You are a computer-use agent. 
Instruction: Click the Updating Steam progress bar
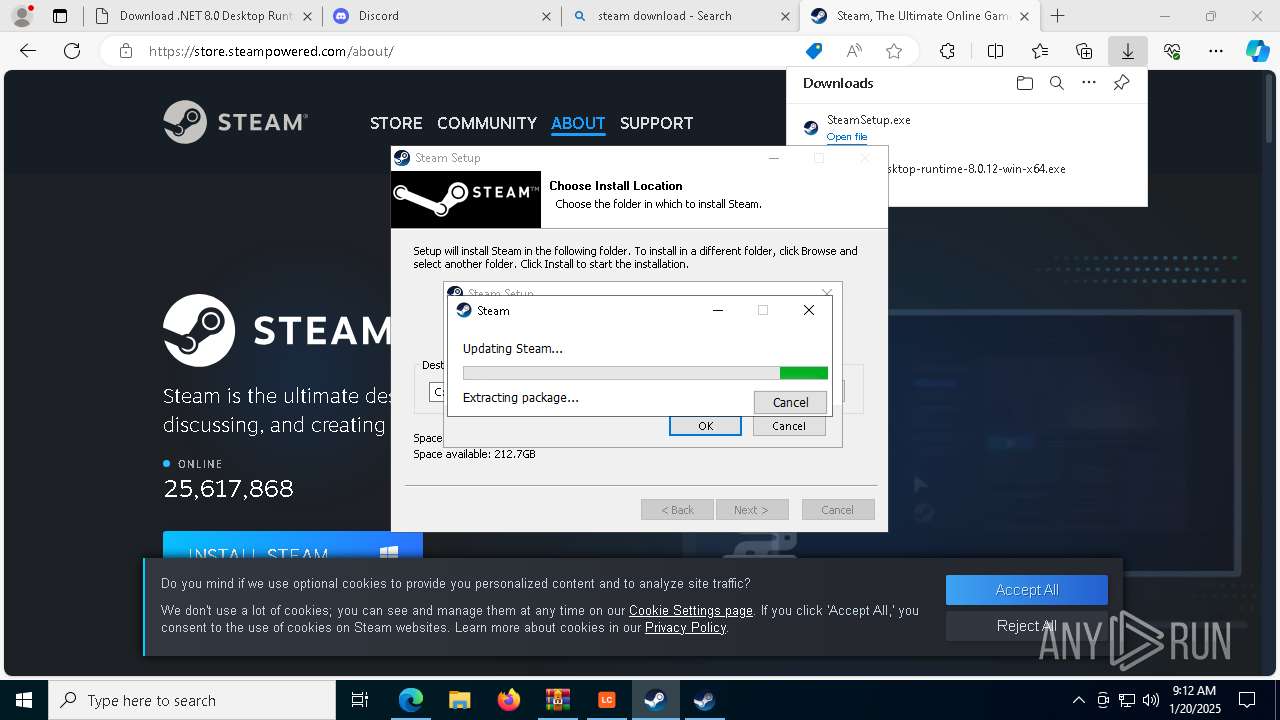tap(645, 373)
